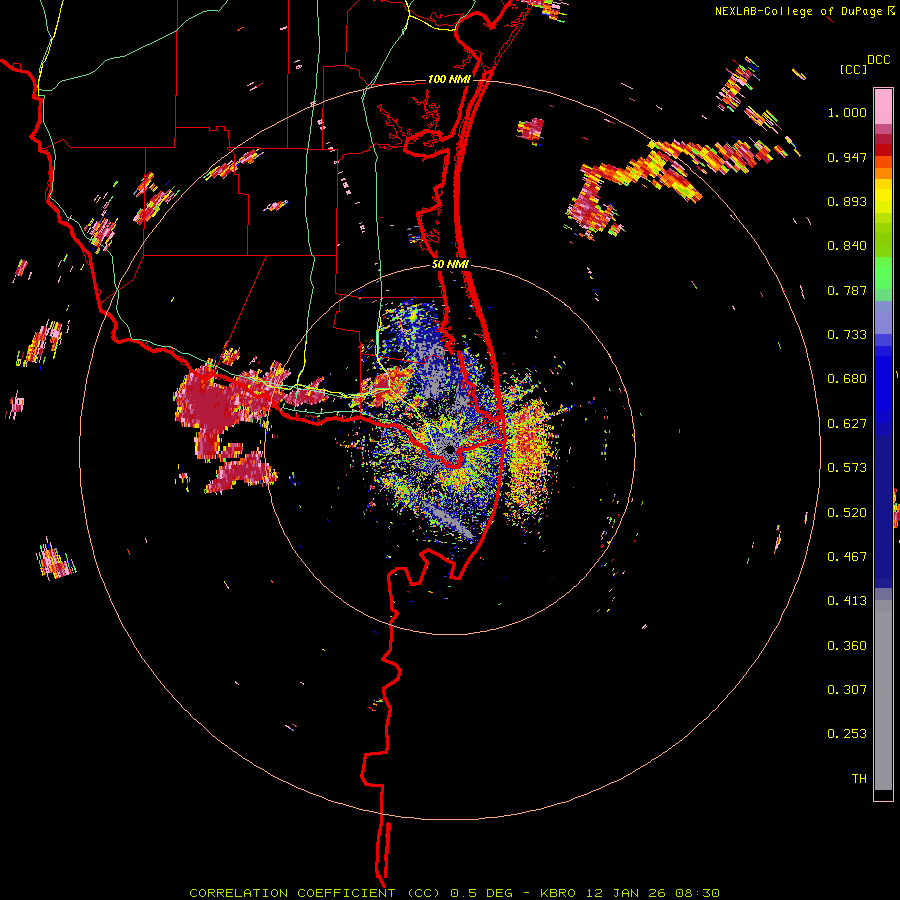The width and height of the screenshot is (900, 900).
Task: Click the 0.840 value on the color scale
Action: point(847,246)
